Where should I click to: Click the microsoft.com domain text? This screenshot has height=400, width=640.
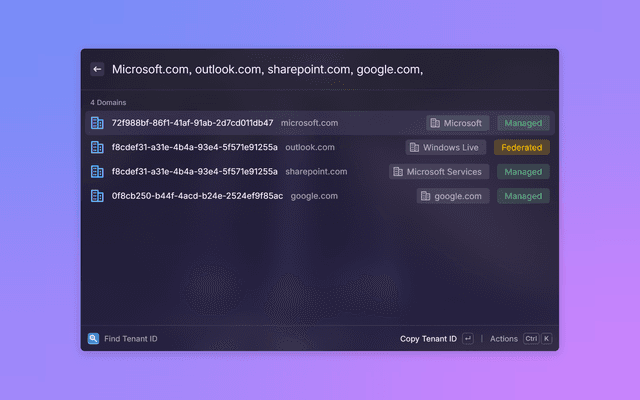[309, 123]
